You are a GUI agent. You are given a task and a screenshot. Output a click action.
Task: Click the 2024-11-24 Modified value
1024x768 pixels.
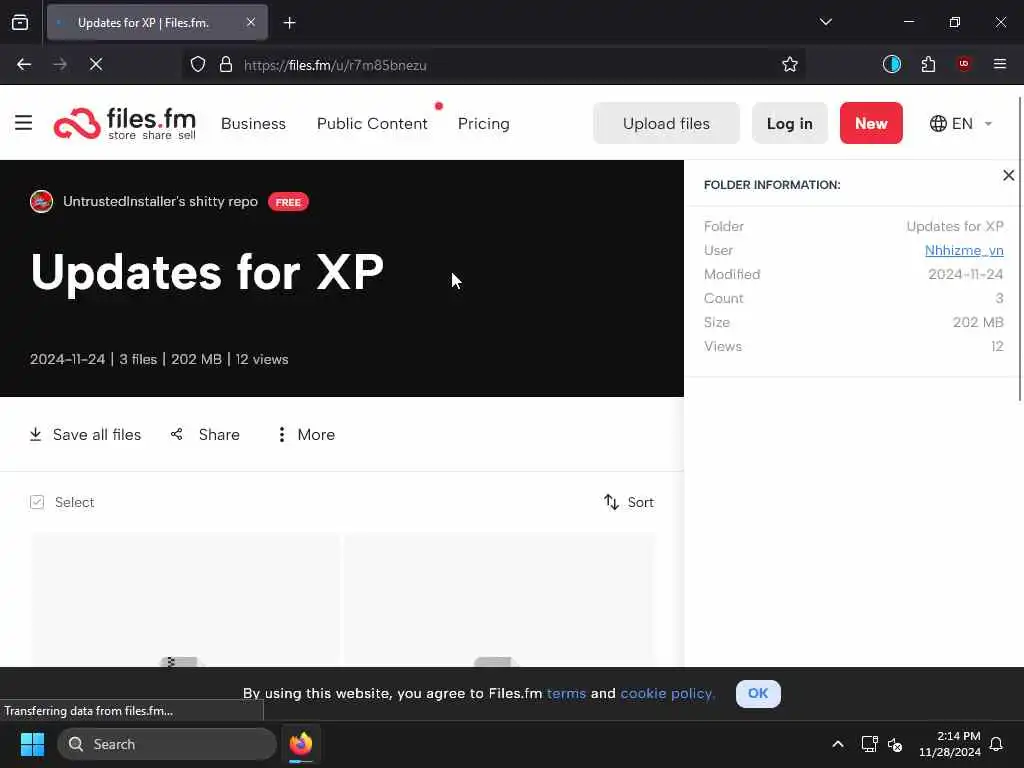pyautogui.click(x=965, y=274)
